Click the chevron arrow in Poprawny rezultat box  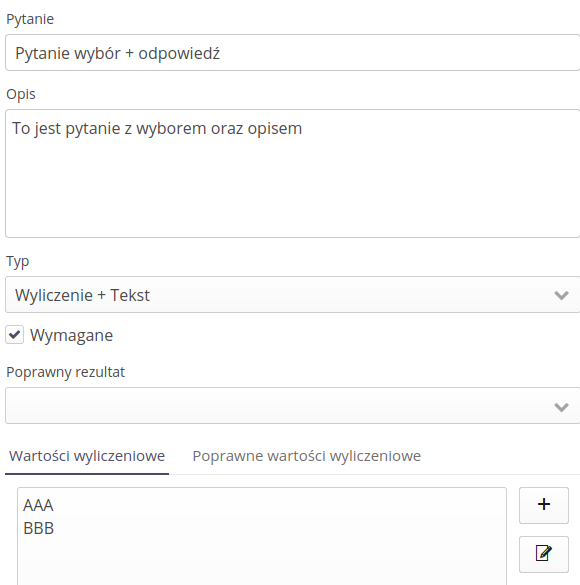point(561,407)
